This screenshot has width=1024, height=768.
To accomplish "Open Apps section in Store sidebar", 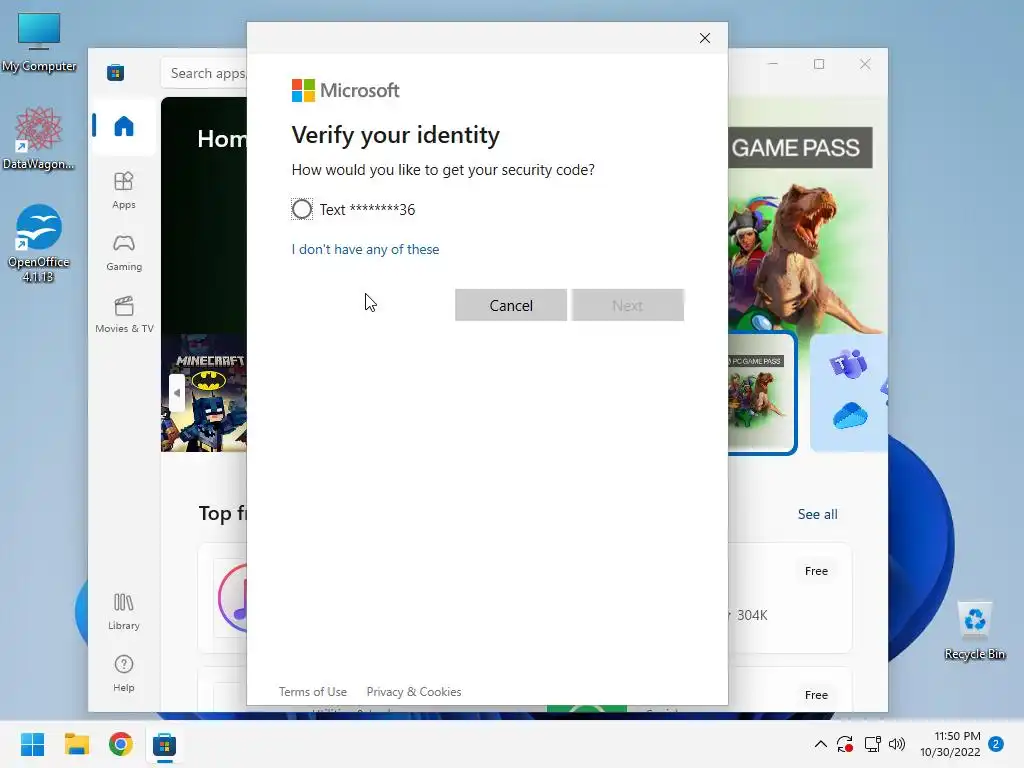I will [x=123, y=190].
